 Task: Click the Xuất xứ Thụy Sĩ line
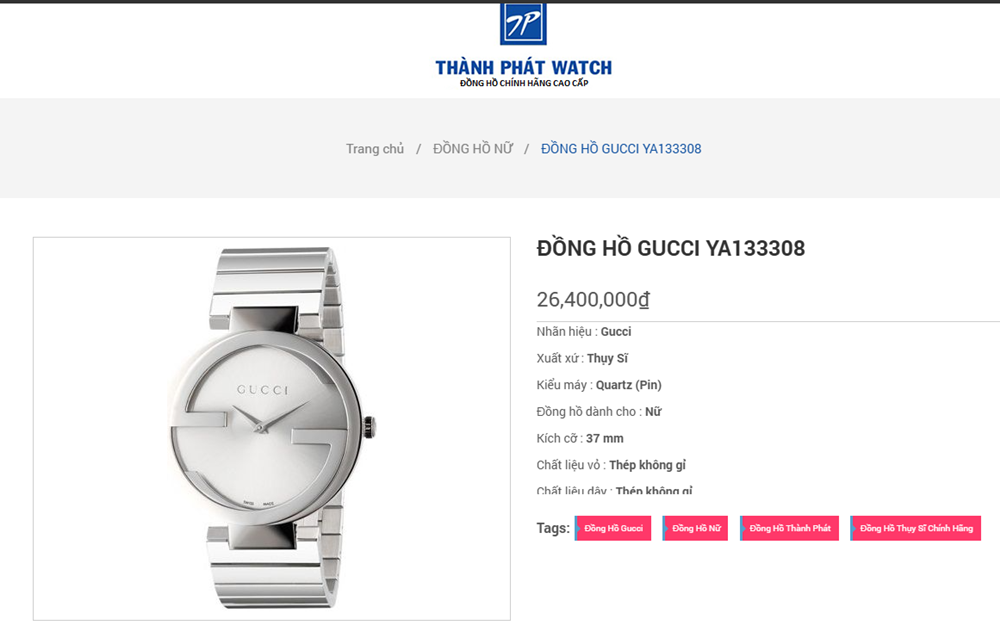(x=582, y=358)
